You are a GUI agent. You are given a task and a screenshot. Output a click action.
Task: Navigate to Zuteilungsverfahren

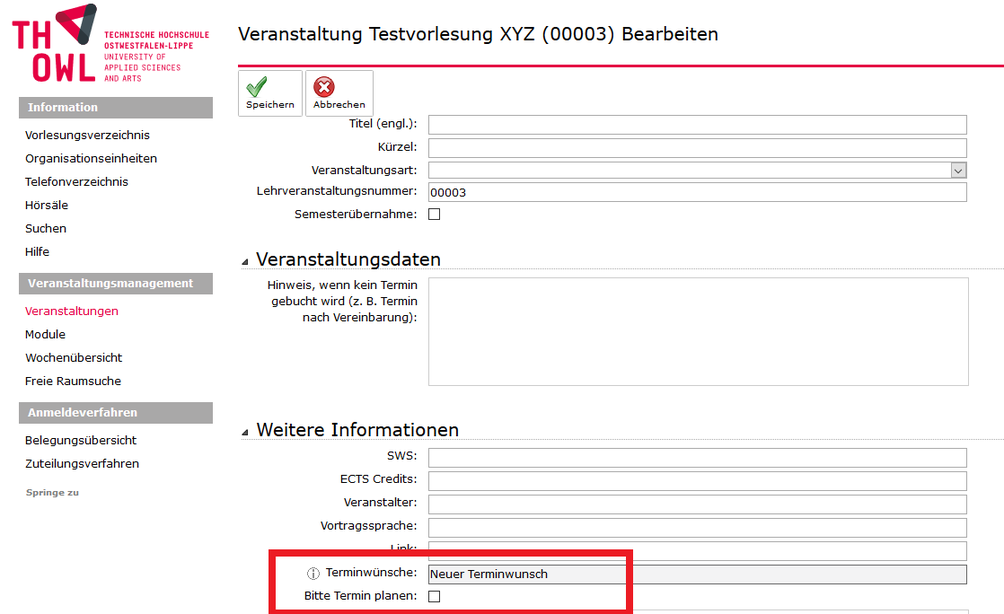point(82,464)
